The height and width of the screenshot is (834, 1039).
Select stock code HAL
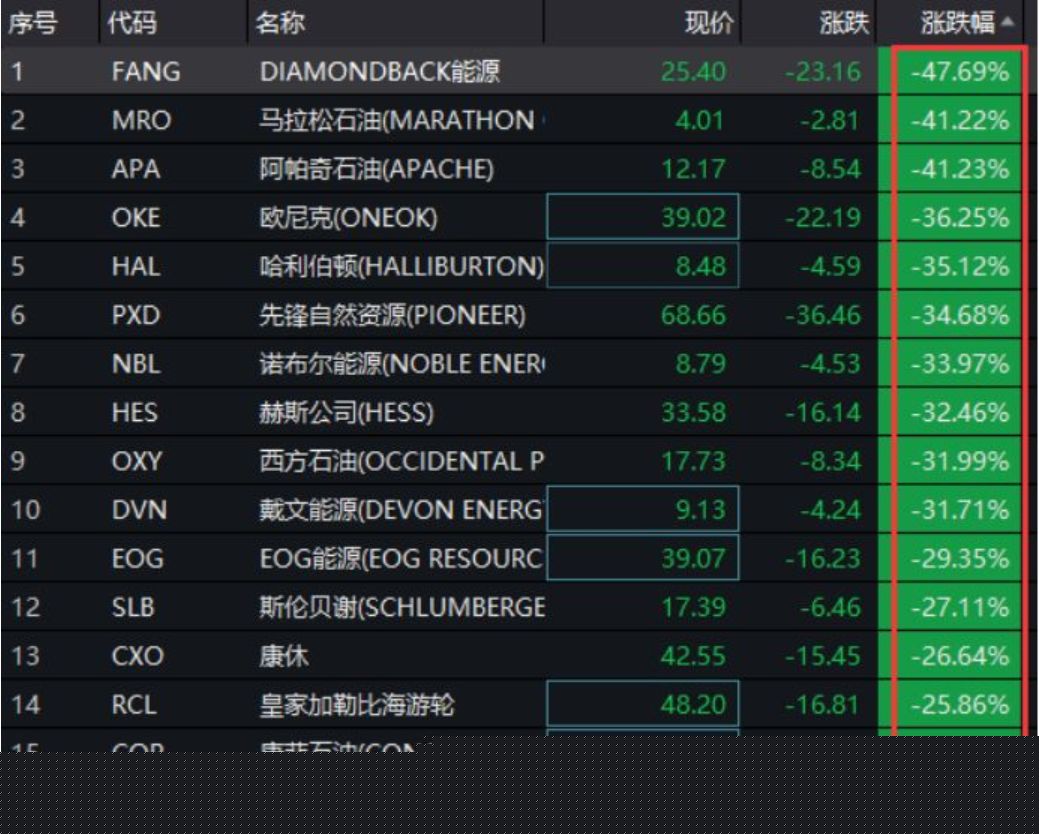136,266
